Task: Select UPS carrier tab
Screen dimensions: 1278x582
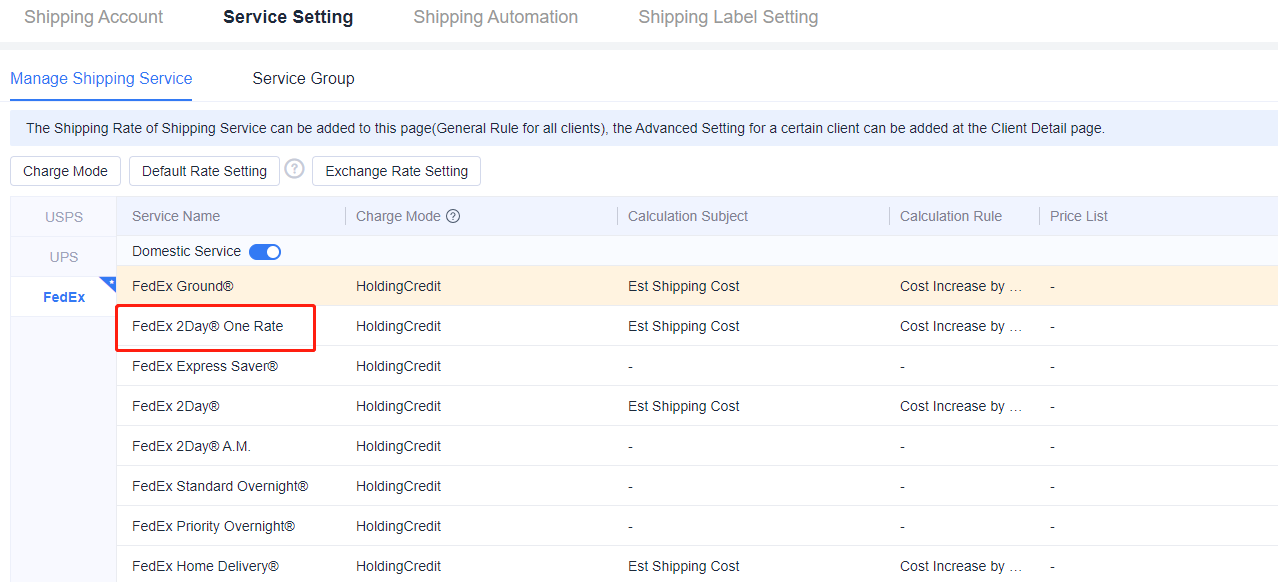Action: coord(64,257)
